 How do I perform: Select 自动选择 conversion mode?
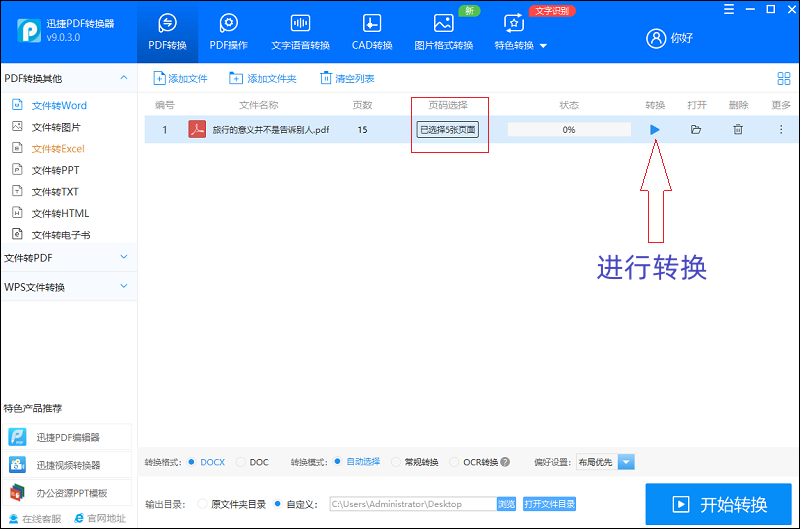click(x=337, y=462)
